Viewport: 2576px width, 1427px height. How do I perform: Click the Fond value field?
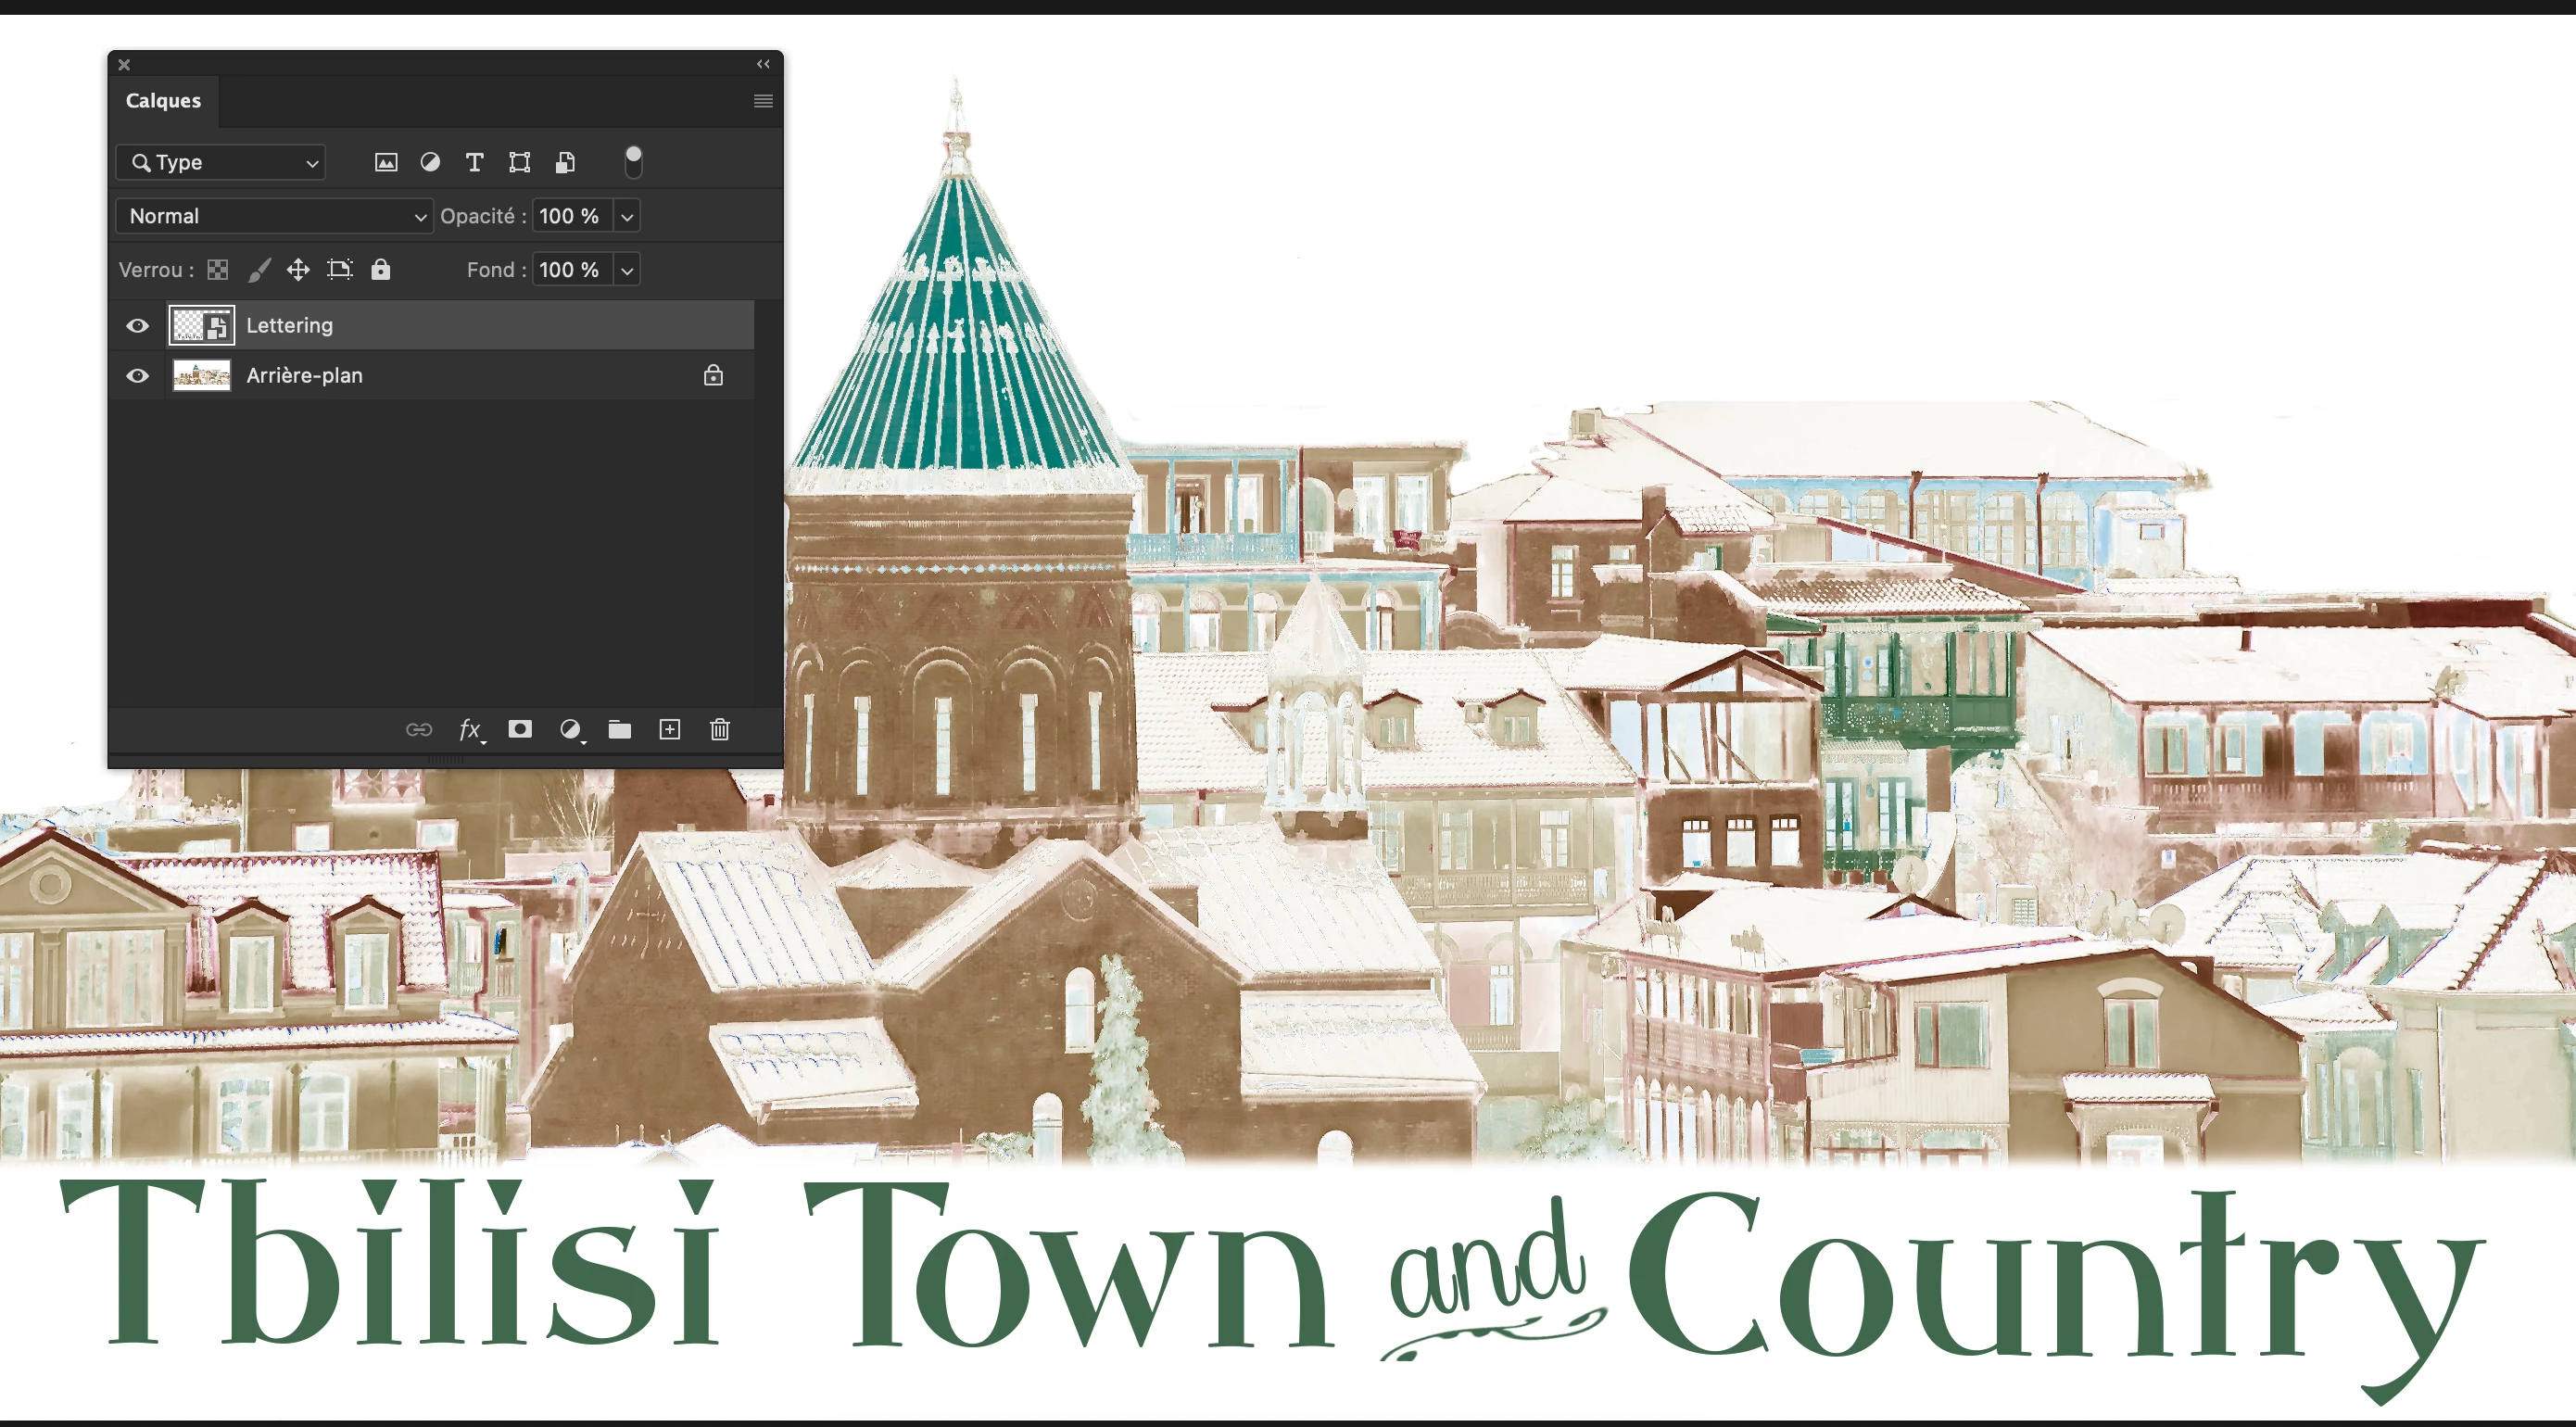[x=570, y=270]
